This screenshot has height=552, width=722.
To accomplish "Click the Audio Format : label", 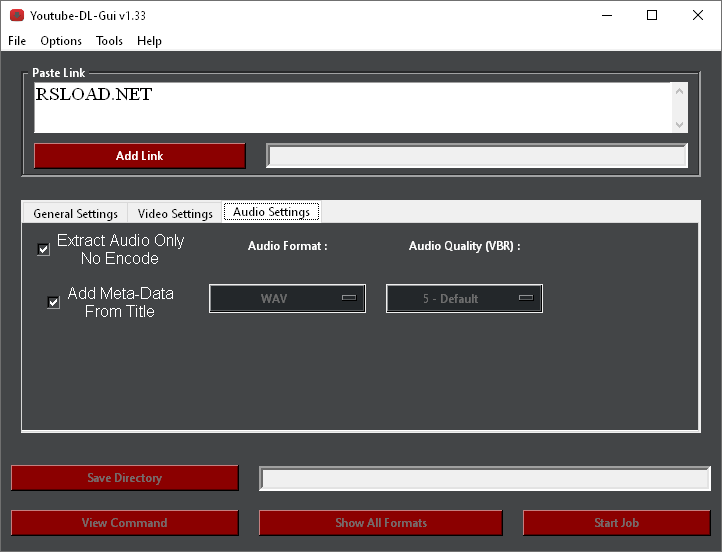I will pyautogui.click(x=287, y=246).
